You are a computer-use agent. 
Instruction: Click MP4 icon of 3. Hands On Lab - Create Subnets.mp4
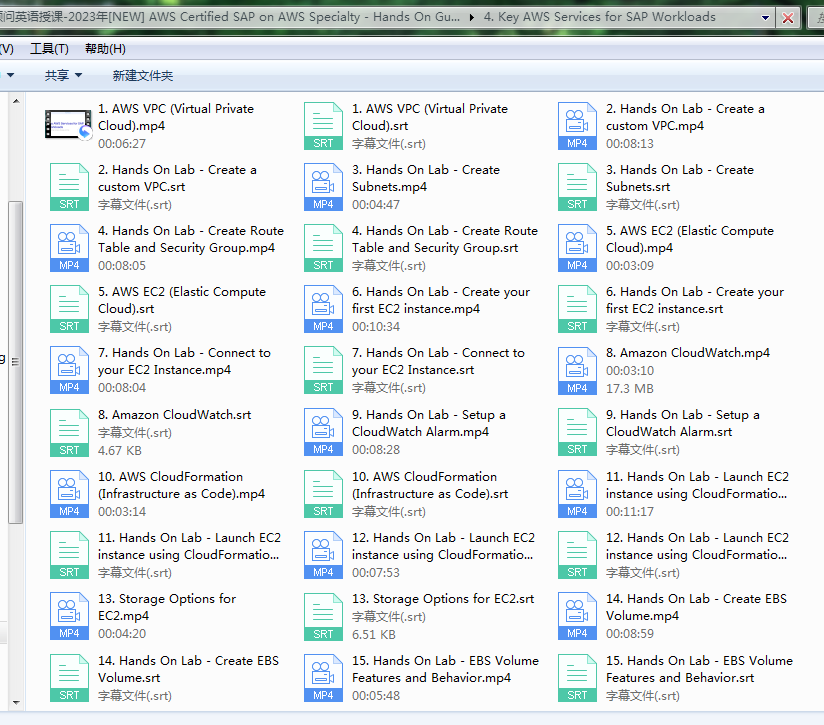(323, 187)
